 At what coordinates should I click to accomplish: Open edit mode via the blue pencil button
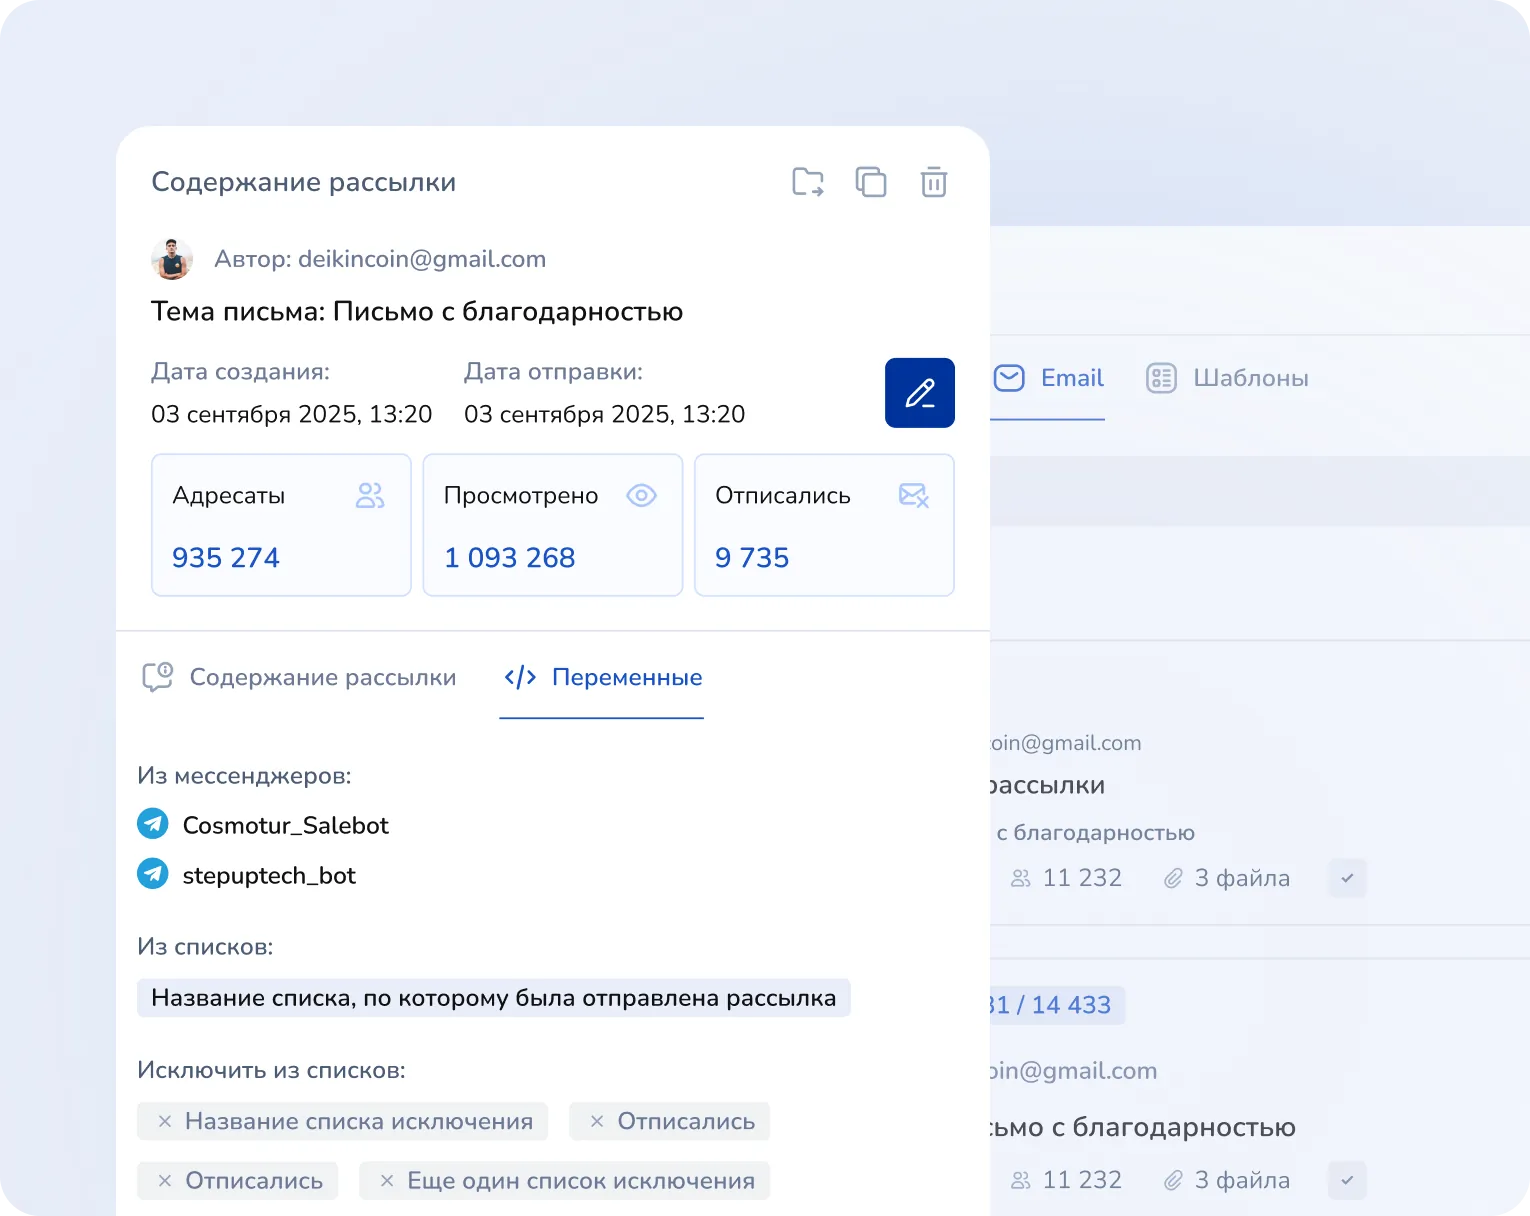919,392
